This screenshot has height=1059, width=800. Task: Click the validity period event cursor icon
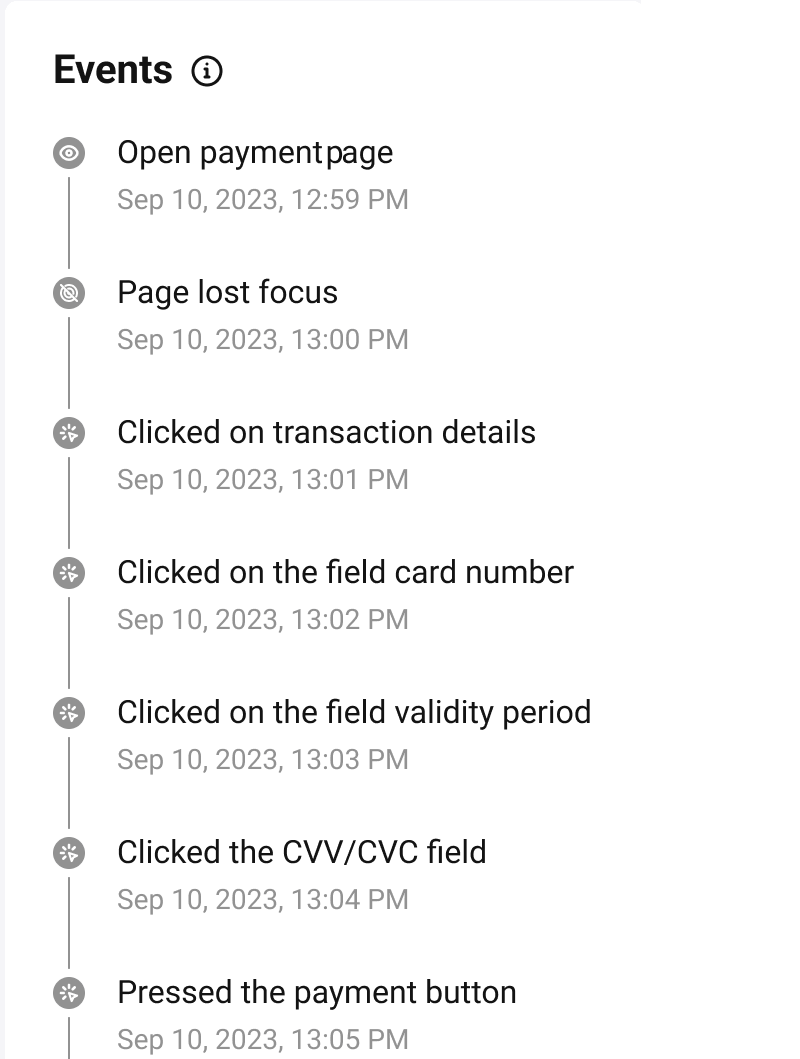click(x=69, y=713)
